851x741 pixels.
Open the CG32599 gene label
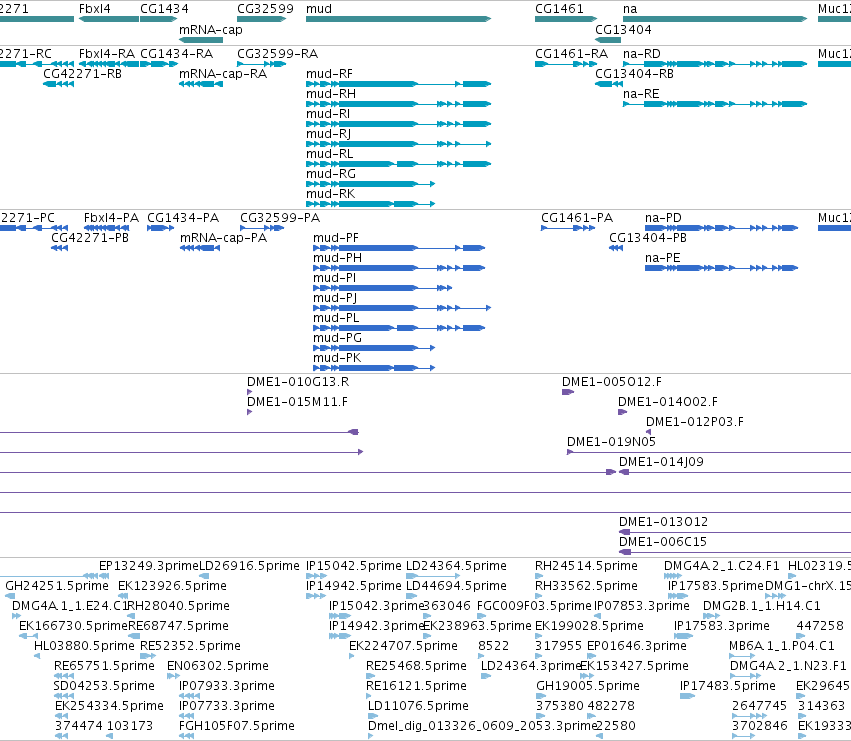265,9
